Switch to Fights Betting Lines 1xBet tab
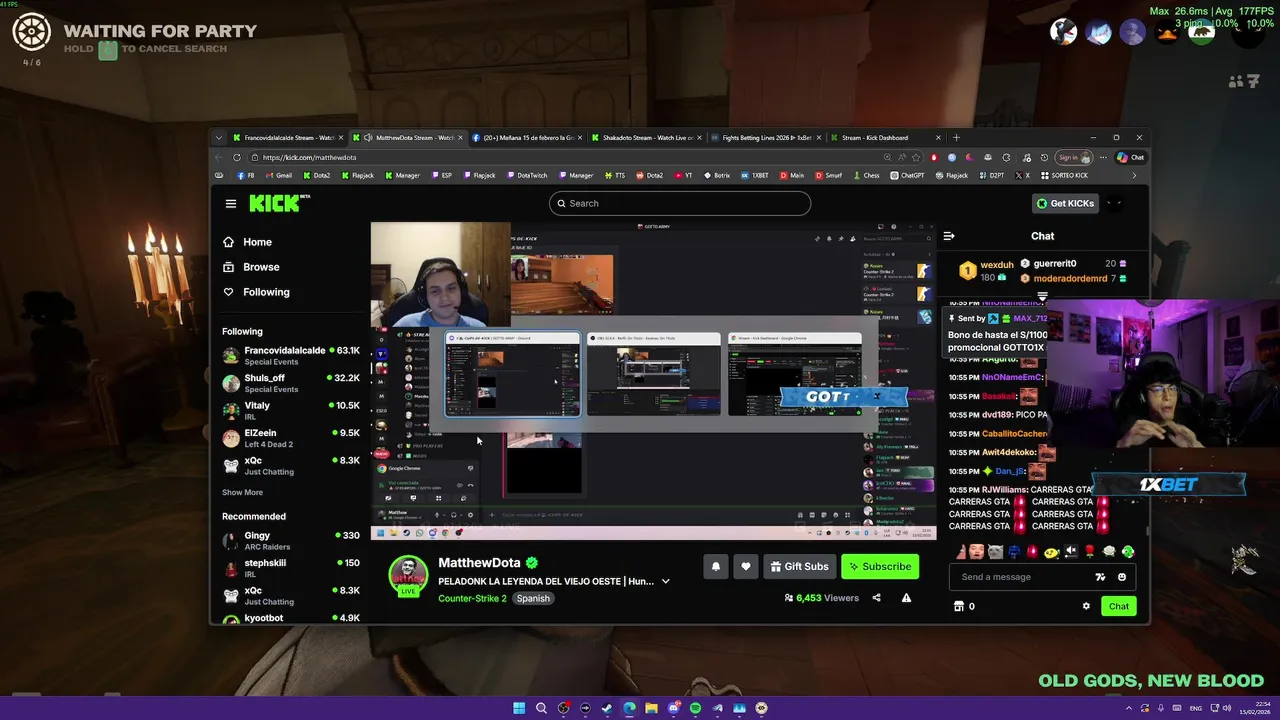 [x=764, y=137]
